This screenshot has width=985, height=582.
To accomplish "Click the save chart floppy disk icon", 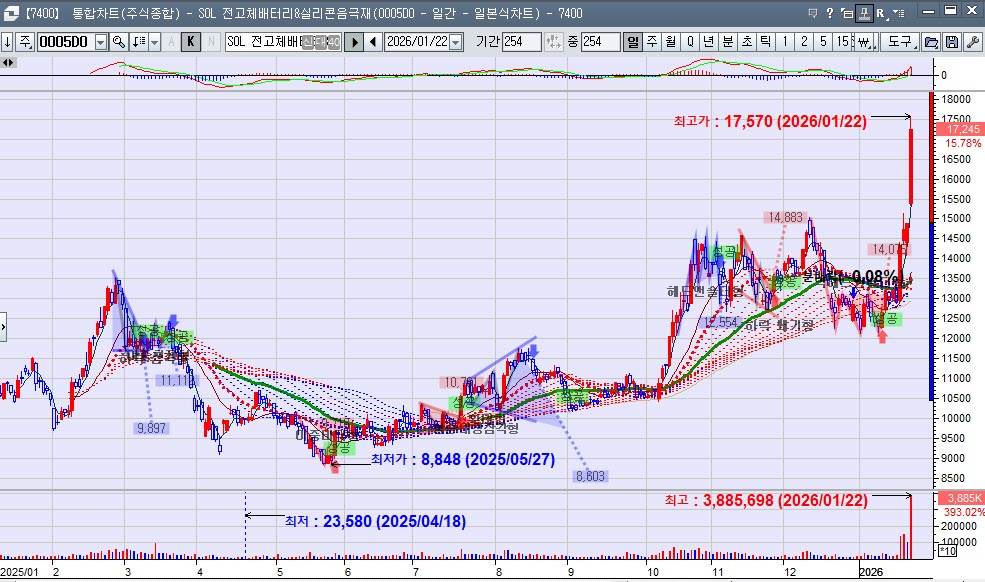I will tap(951, 42).
